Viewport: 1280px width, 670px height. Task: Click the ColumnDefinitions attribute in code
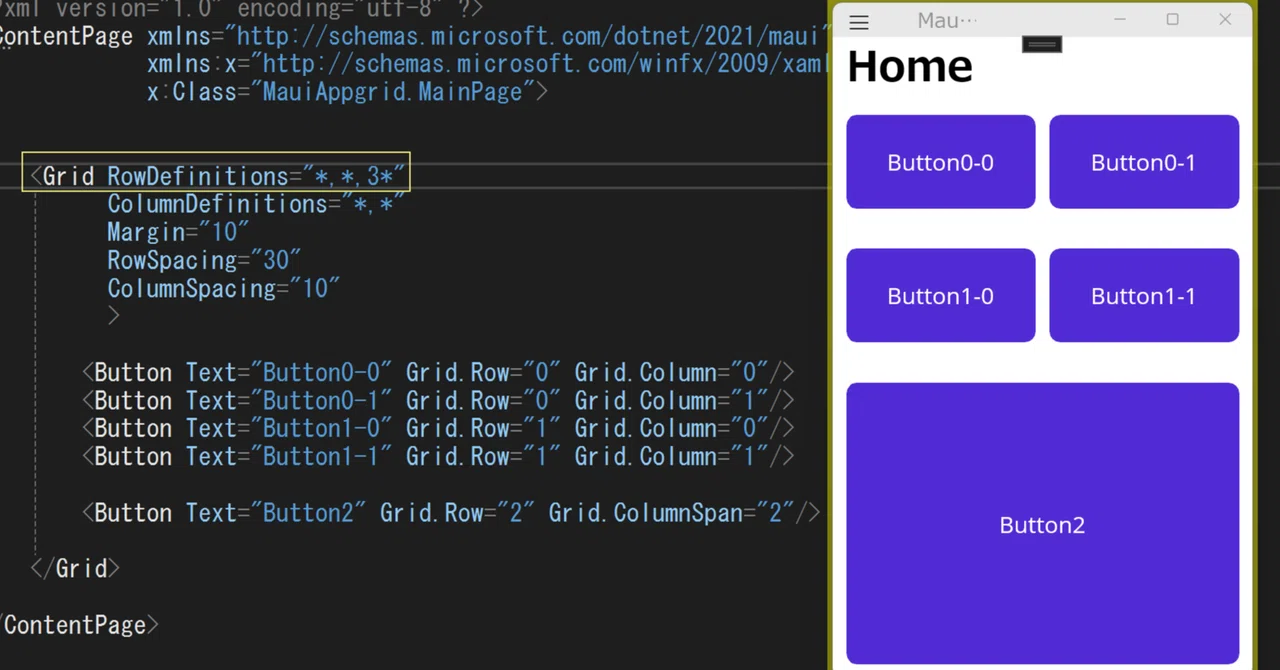click(x=256, y=204)
